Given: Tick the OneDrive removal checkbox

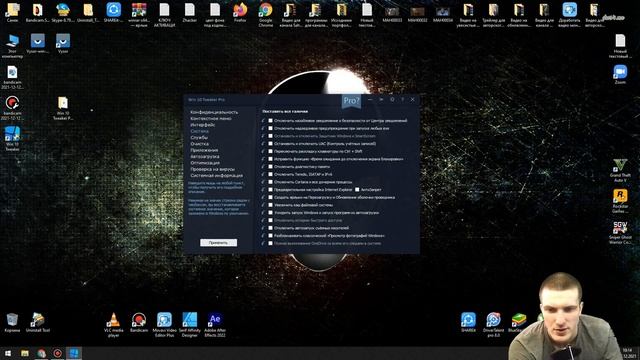Looking at the screenshot, I should [270, 243].
